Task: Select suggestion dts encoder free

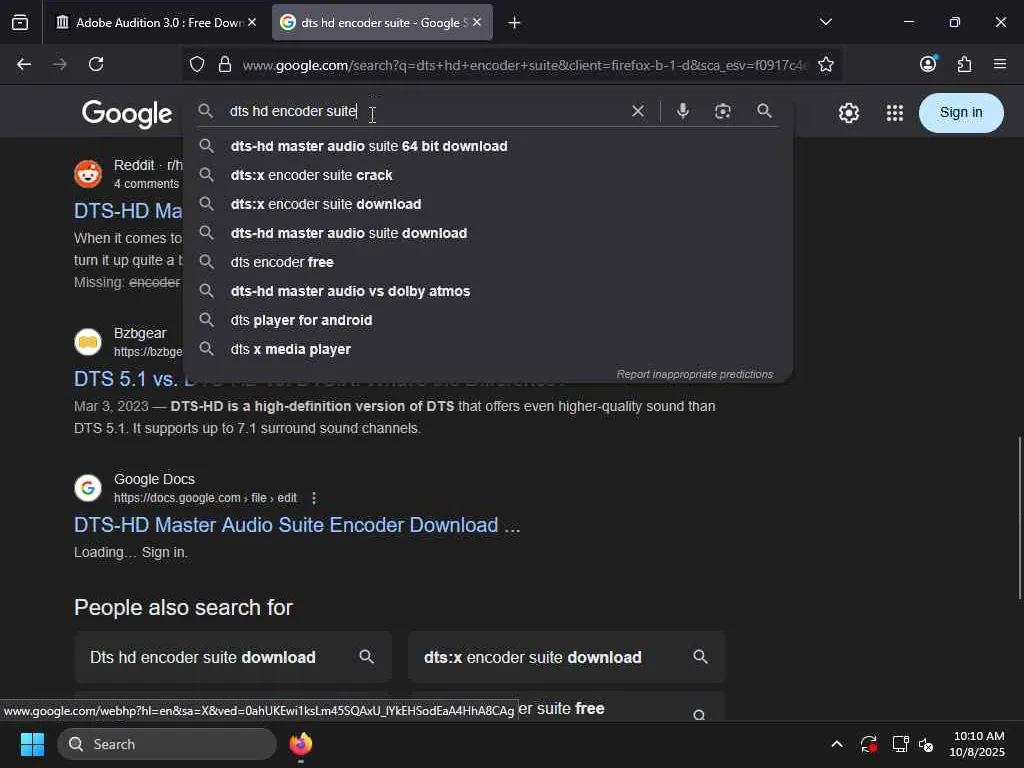Action: click(488, 262)
